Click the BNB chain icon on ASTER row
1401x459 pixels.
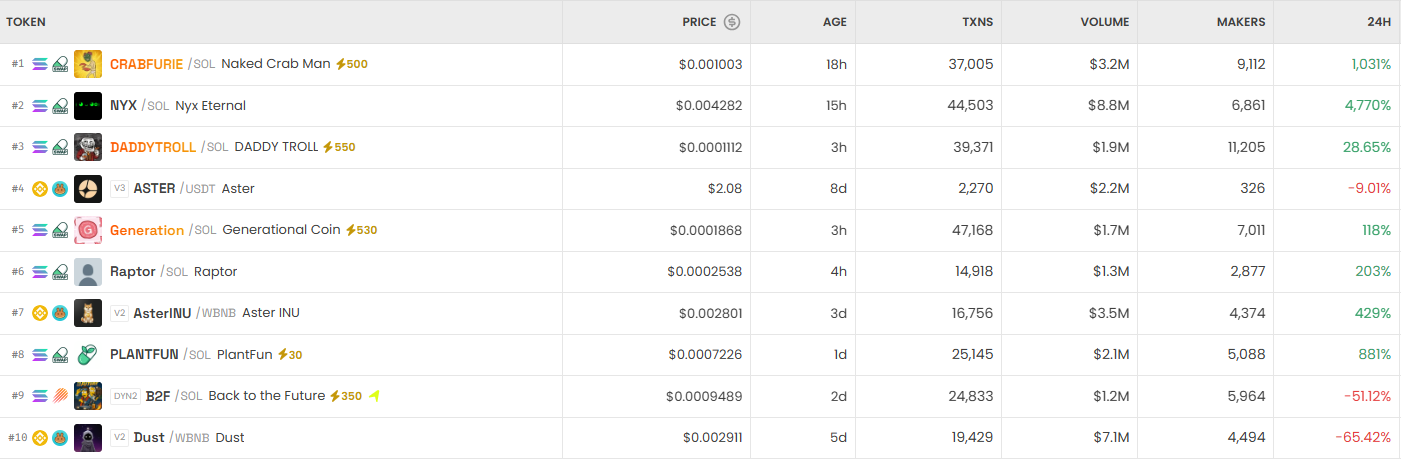pos(40,189)
